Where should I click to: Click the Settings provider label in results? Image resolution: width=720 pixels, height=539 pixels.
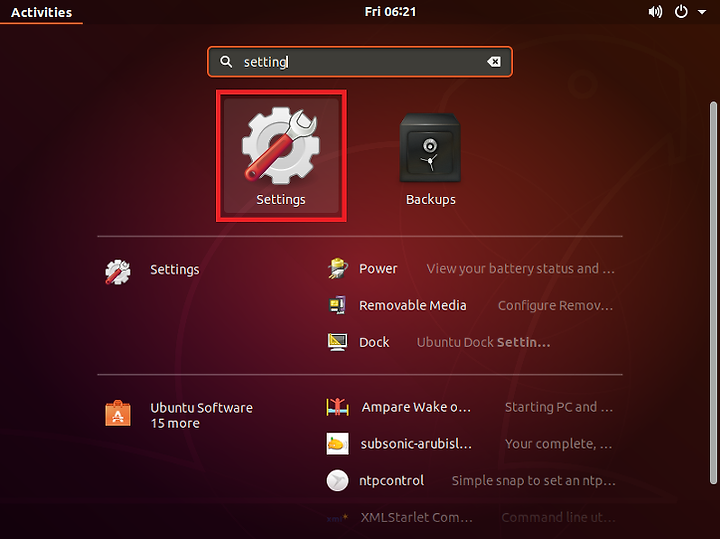point(174,270)
